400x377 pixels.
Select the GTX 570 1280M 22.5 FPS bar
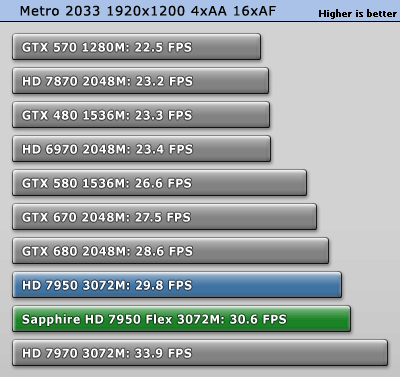tap(136, 47)
